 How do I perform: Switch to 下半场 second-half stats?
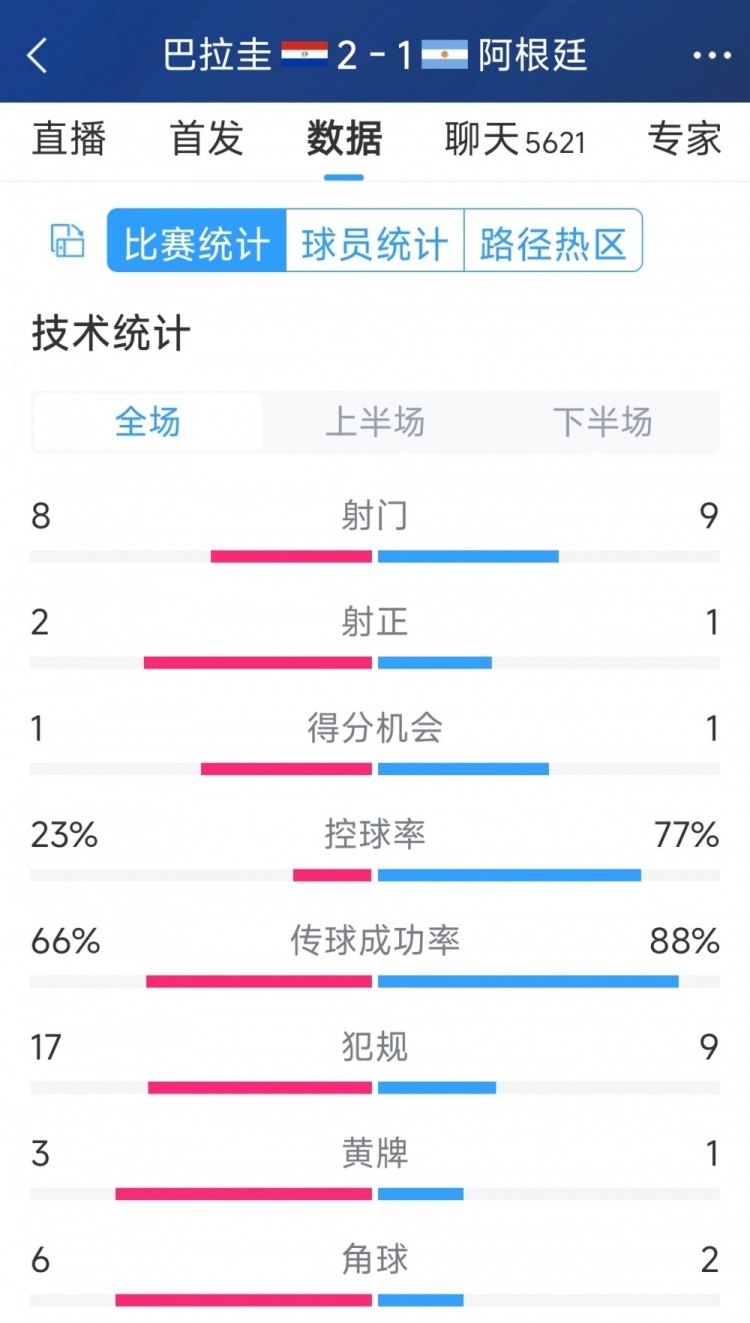[x=604, y=422]
